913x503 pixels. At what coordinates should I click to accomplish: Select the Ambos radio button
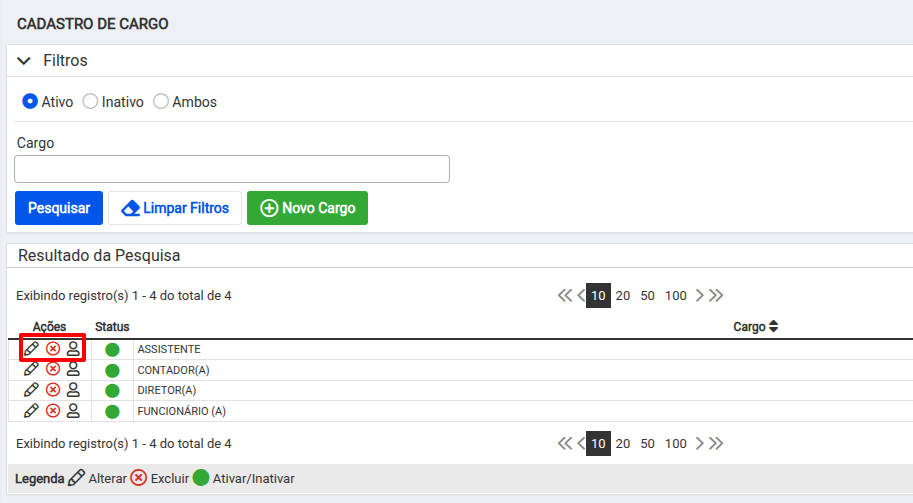161,101
